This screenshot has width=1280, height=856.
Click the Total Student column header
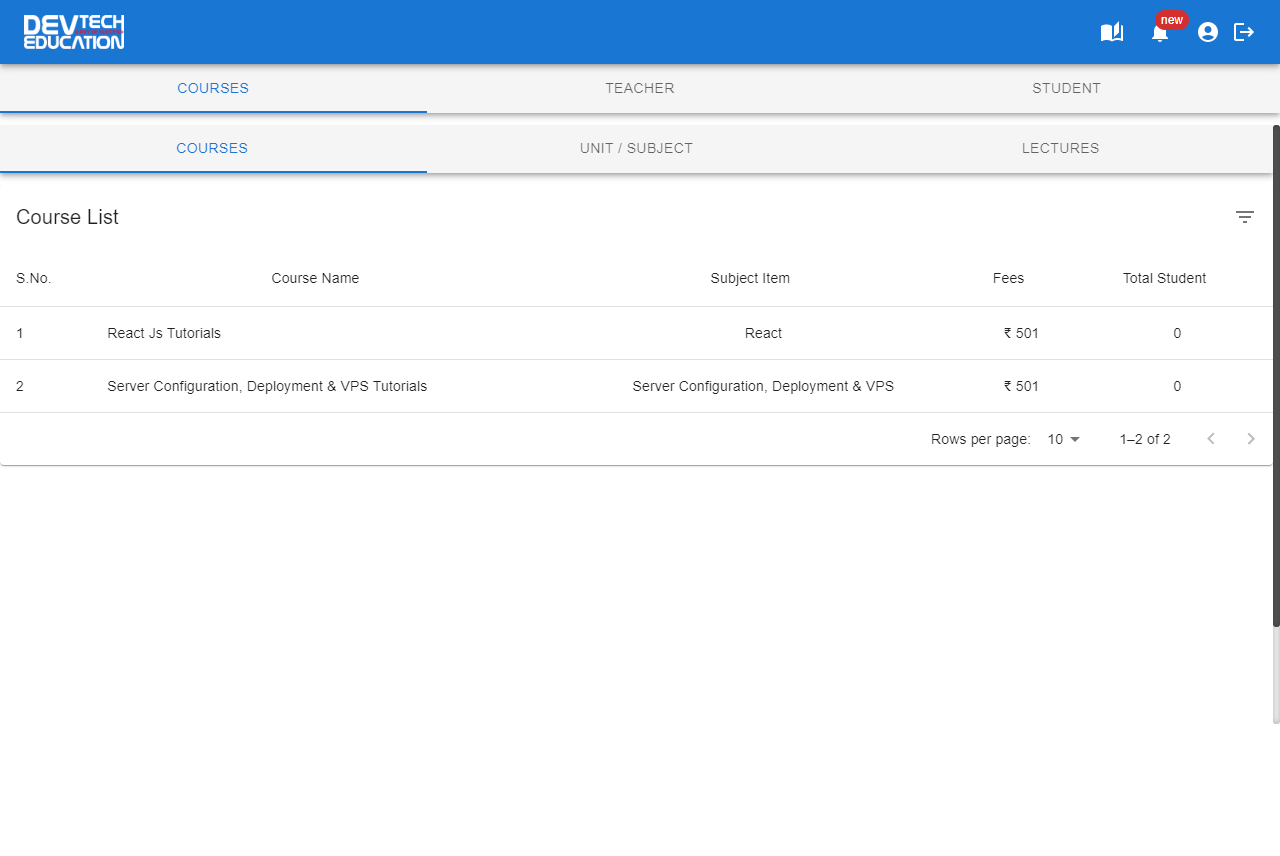(x=1164, y=278)
